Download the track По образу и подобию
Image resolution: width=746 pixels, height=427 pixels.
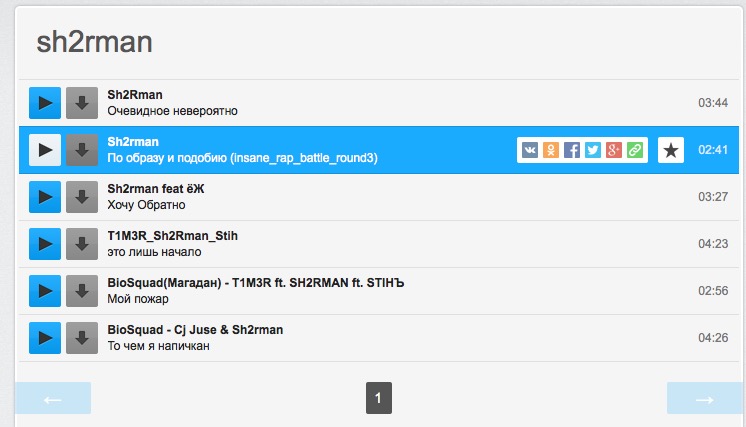point(82,150)
